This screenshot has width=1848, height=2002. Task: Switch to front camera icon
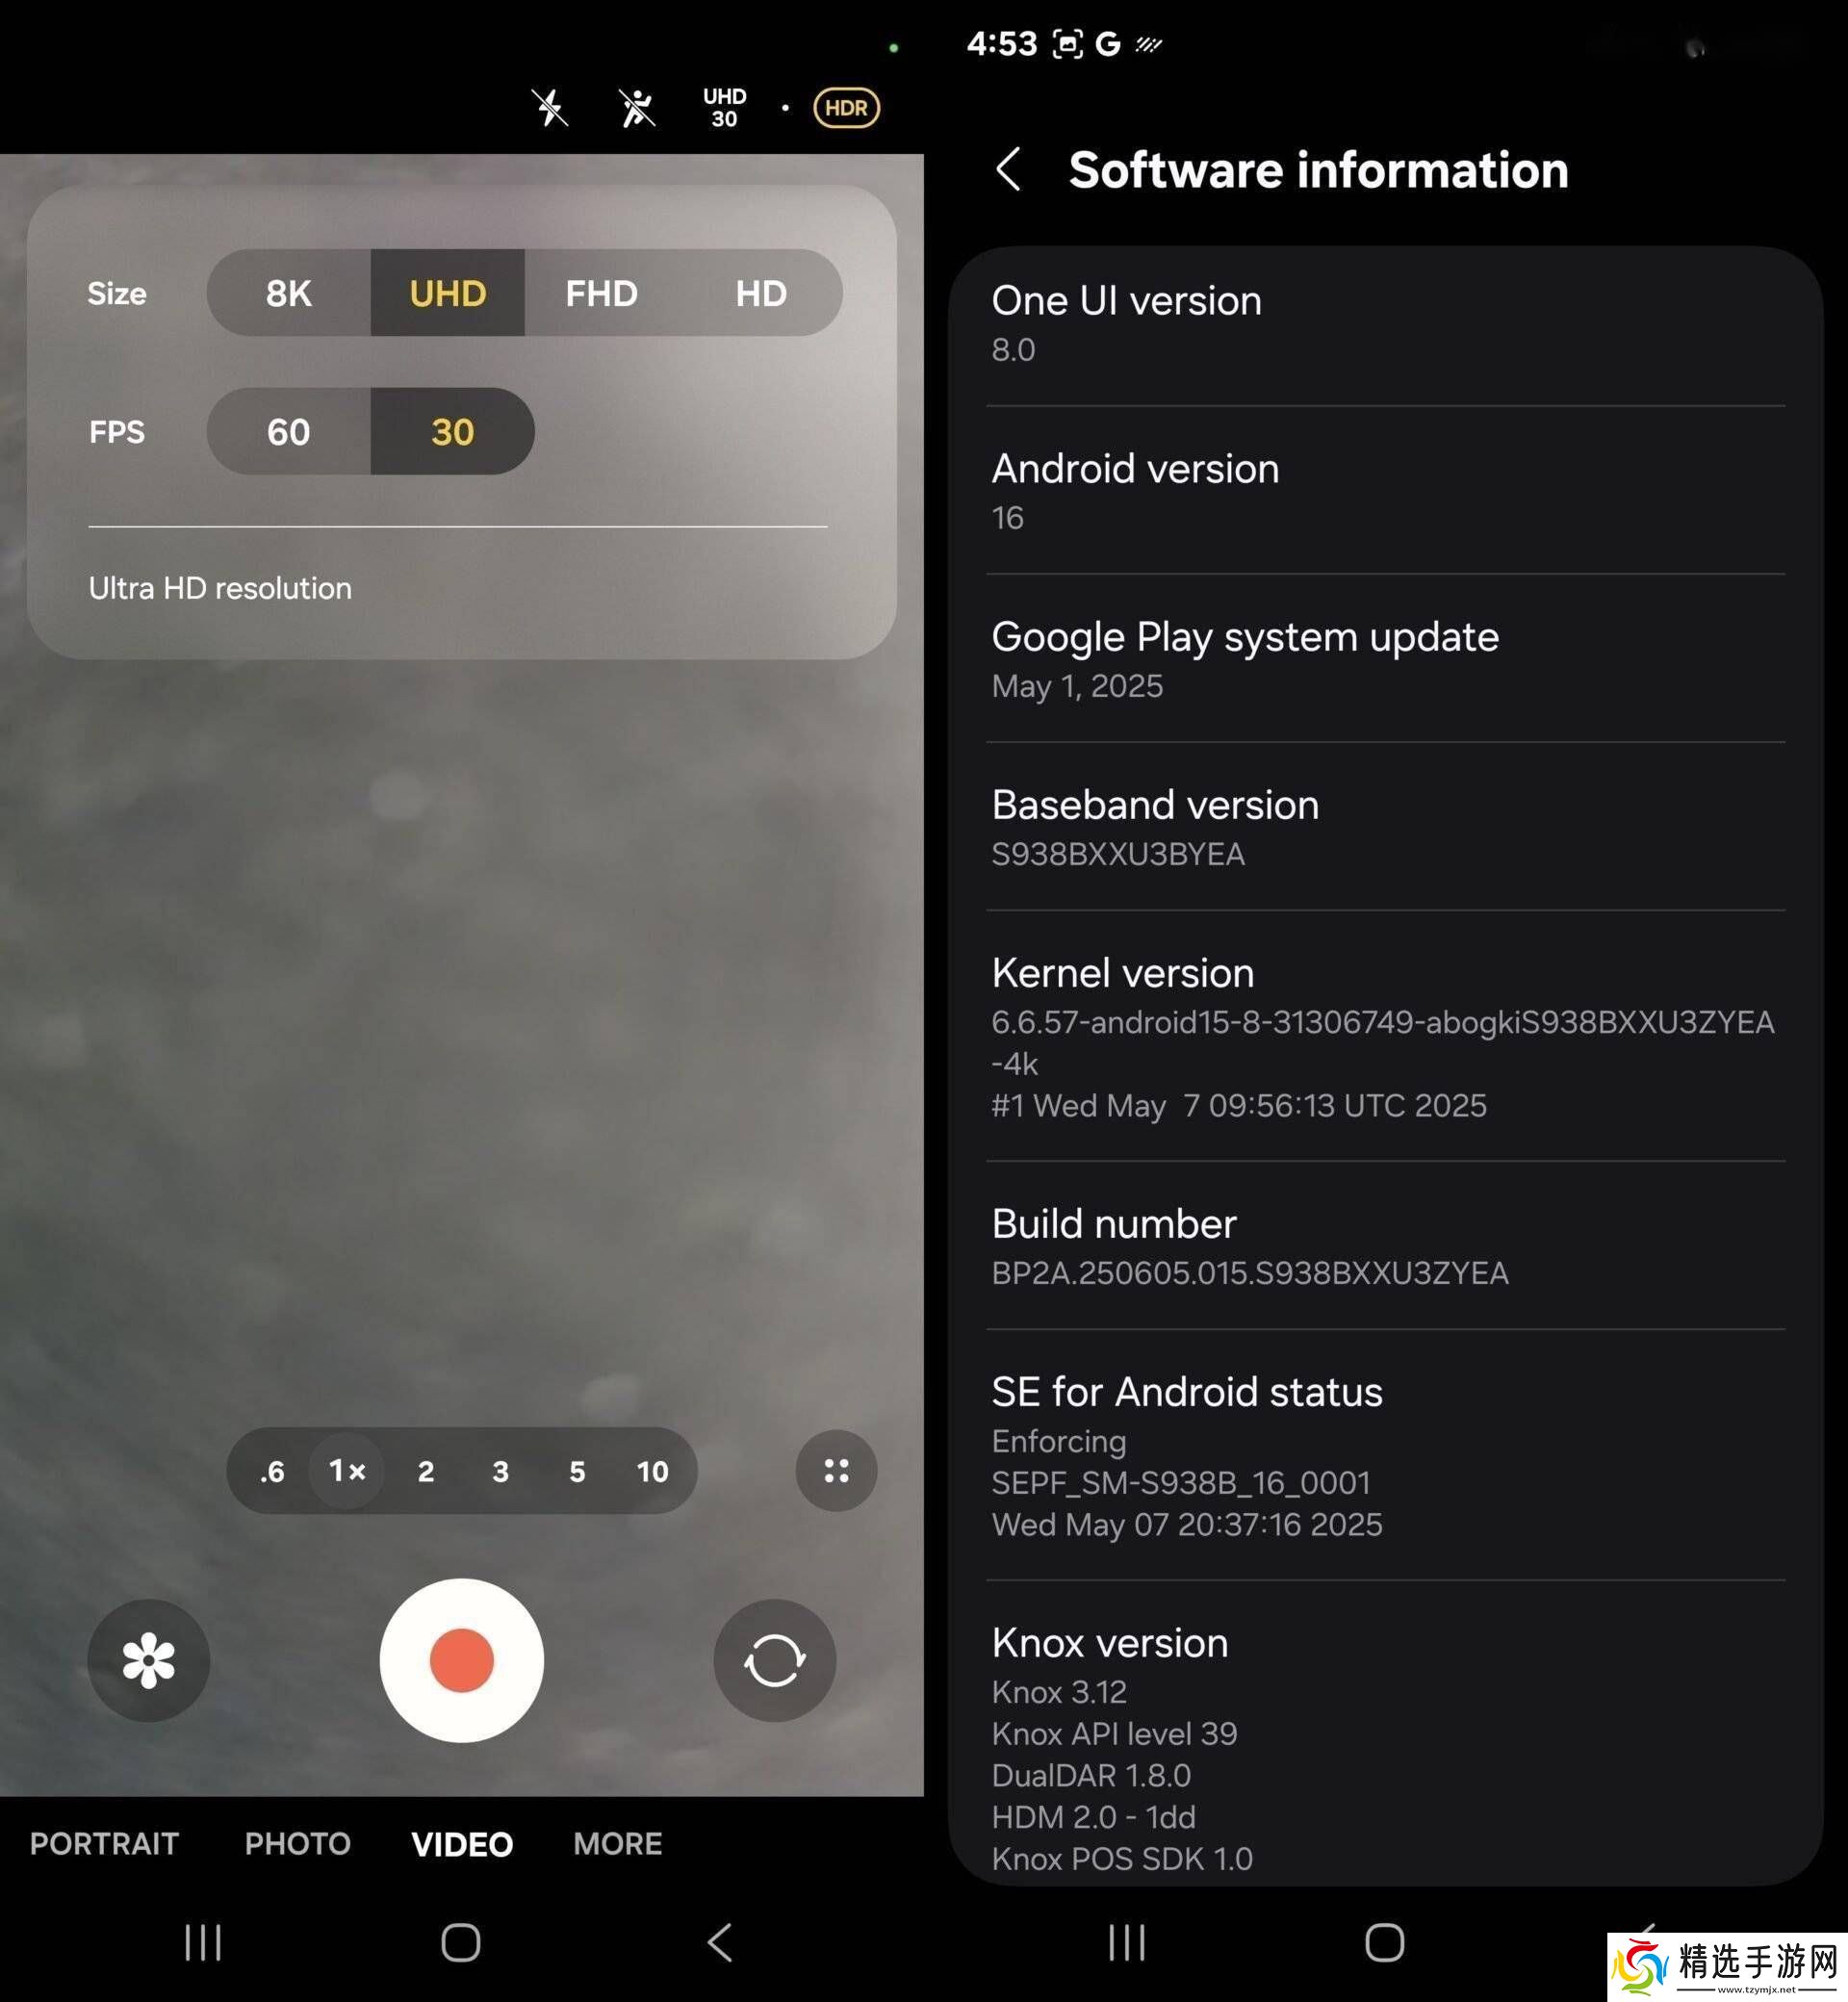(x=774, y=1660)
